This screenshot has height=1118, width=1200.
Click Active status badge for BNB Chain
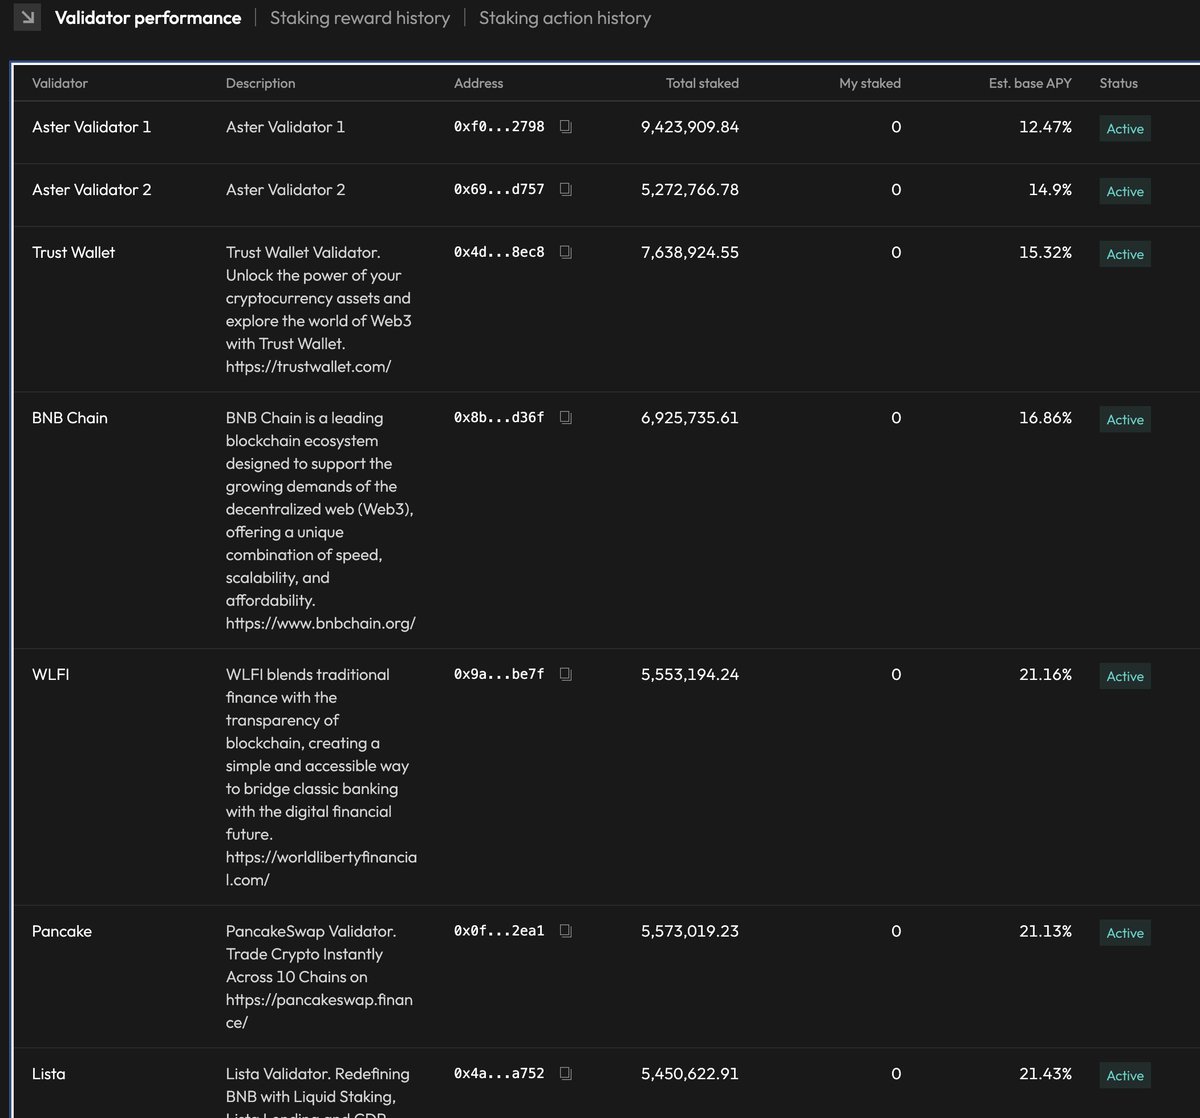(x=1125, y=419)
